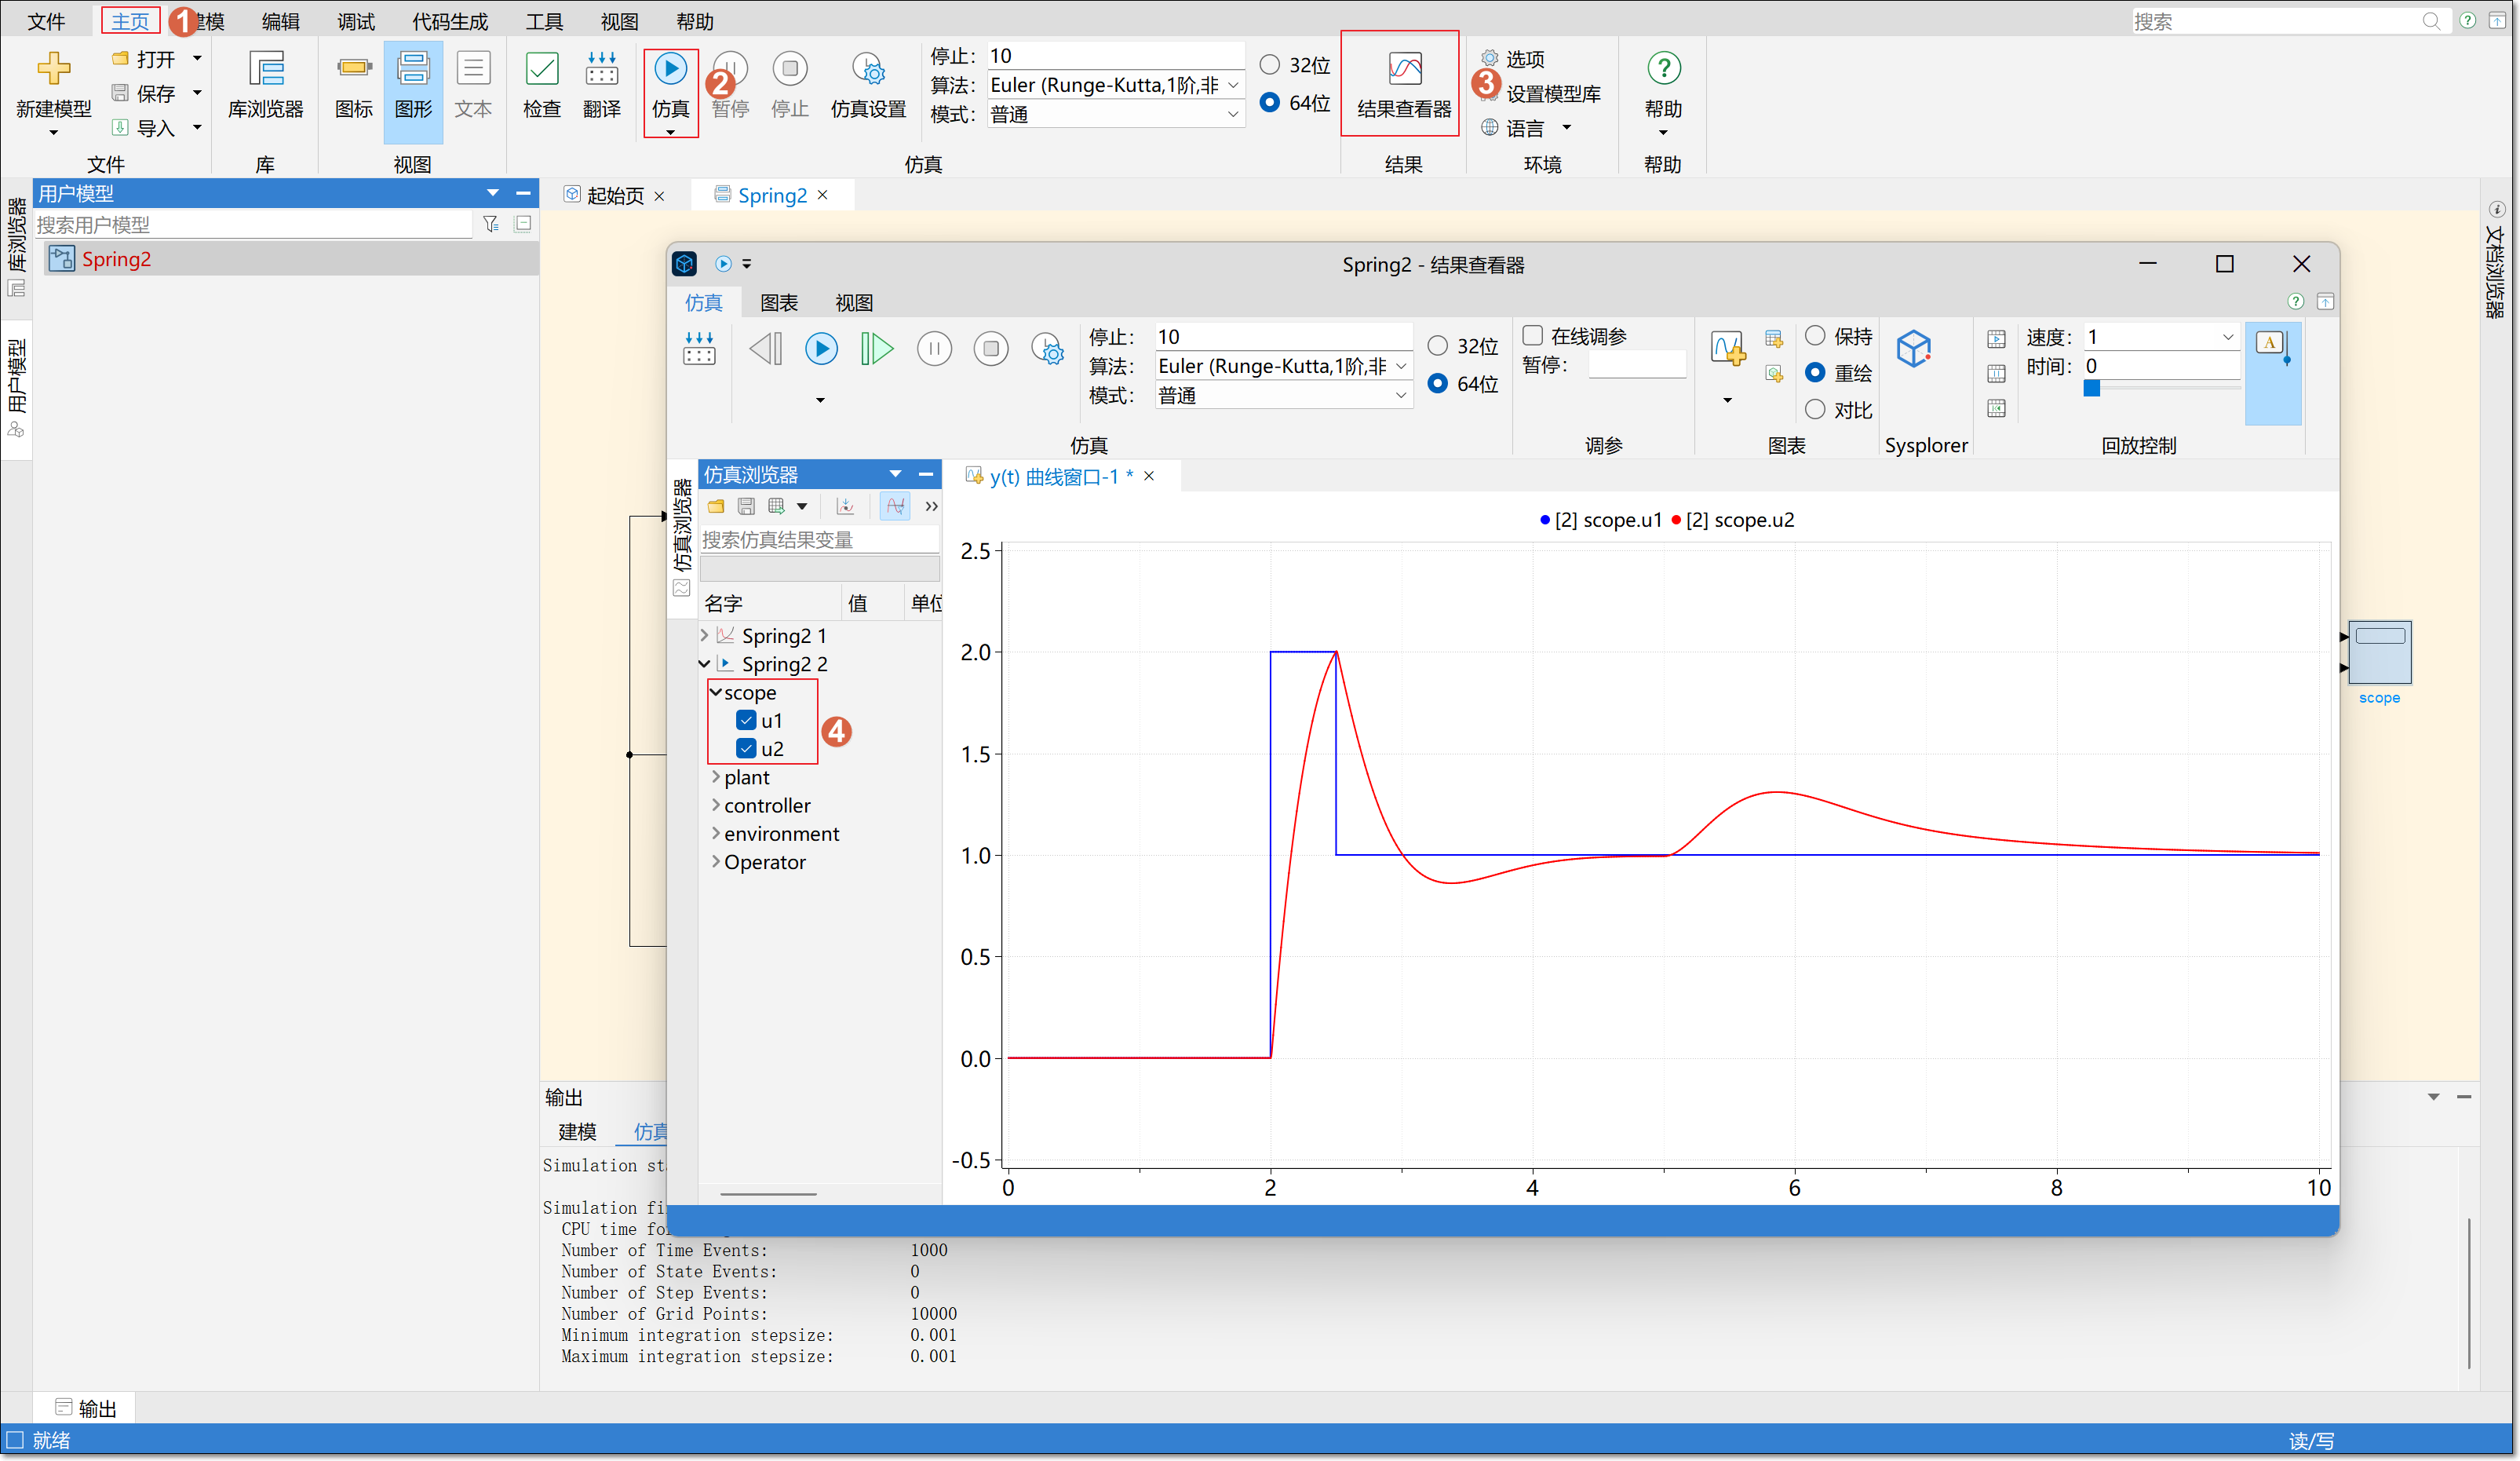Open result file icon in 仿真浏览器 toolbar

pyautogui.click(x=716, y=506)
